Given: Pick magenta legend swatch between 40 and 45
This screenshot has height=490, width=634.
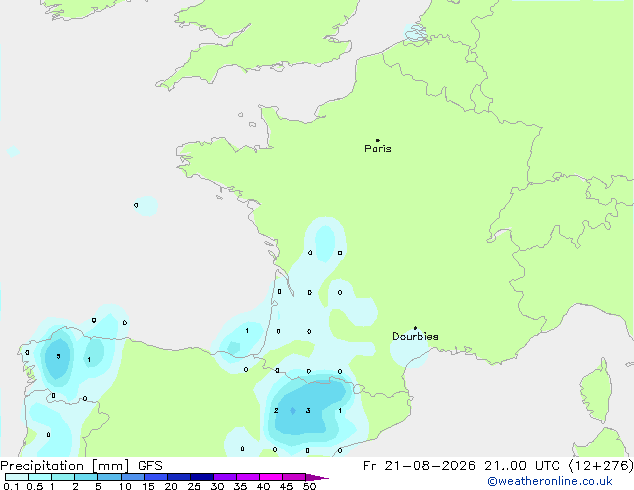Looking at the screenshot, I should pyautogui.click(x=271, y=477).
